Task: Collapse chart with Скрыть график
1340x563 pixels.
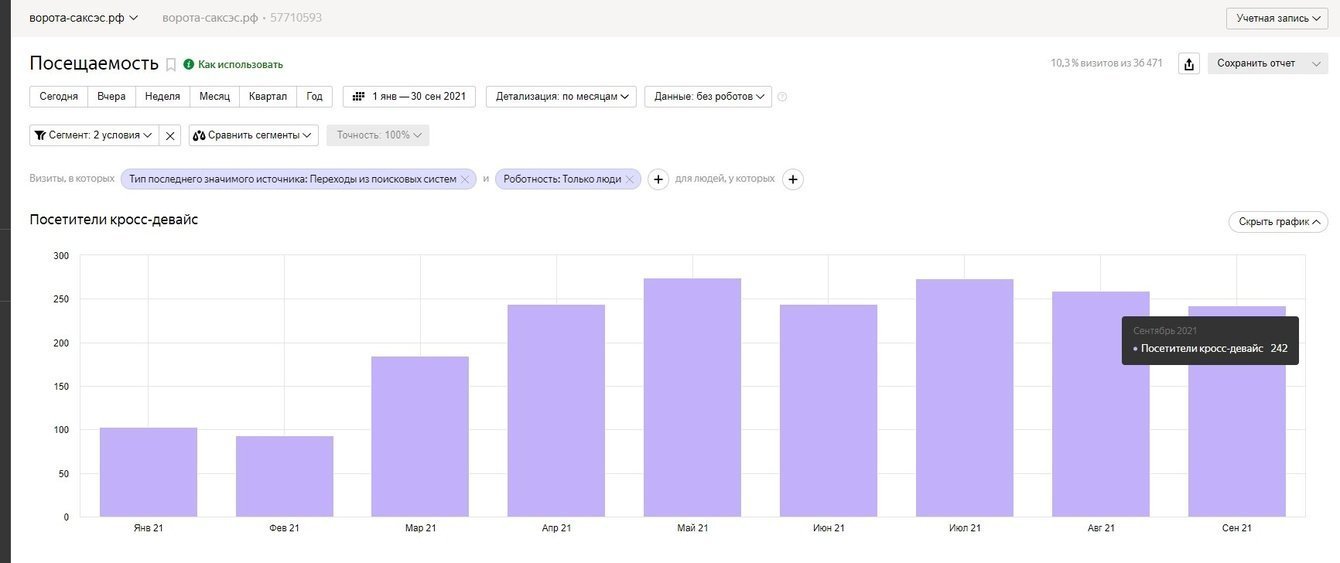Action: click(1277, 222)
